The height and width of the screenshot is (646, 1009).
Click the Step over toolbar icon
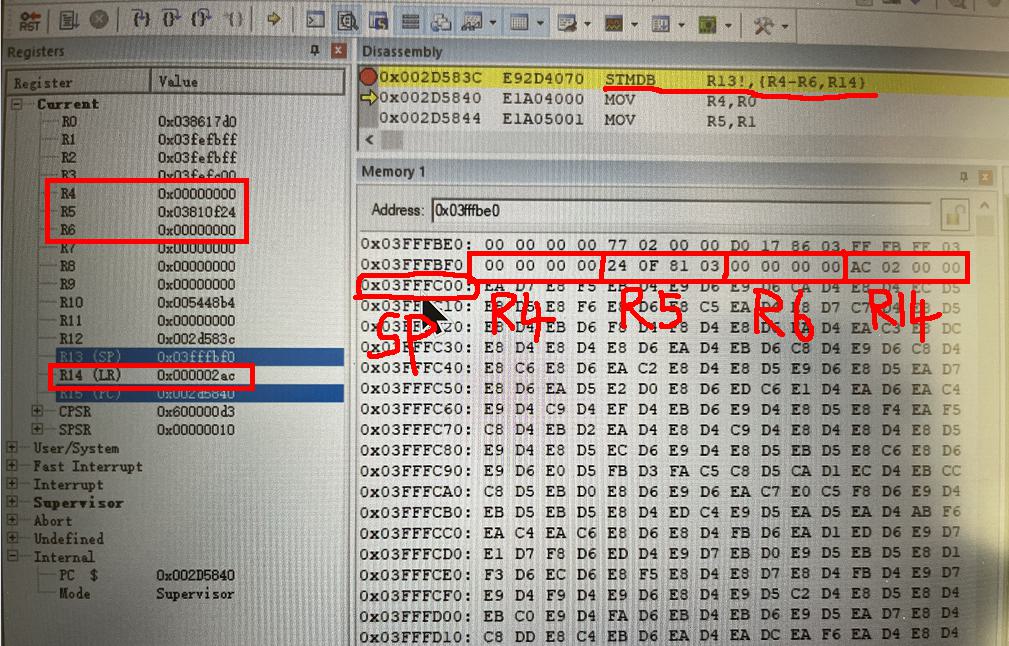[171, 19]
